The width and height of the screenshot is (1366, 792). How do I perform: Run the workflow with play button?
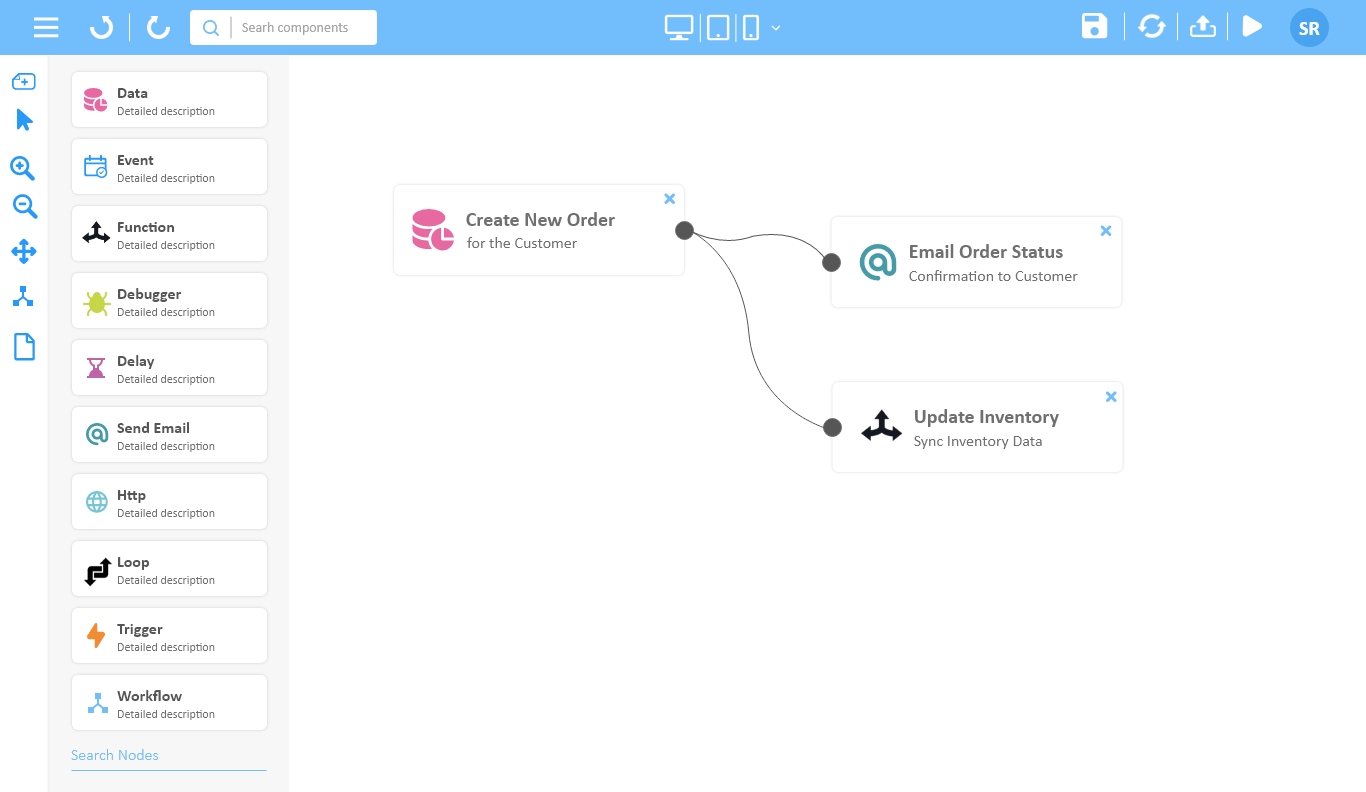(1251, 27)
